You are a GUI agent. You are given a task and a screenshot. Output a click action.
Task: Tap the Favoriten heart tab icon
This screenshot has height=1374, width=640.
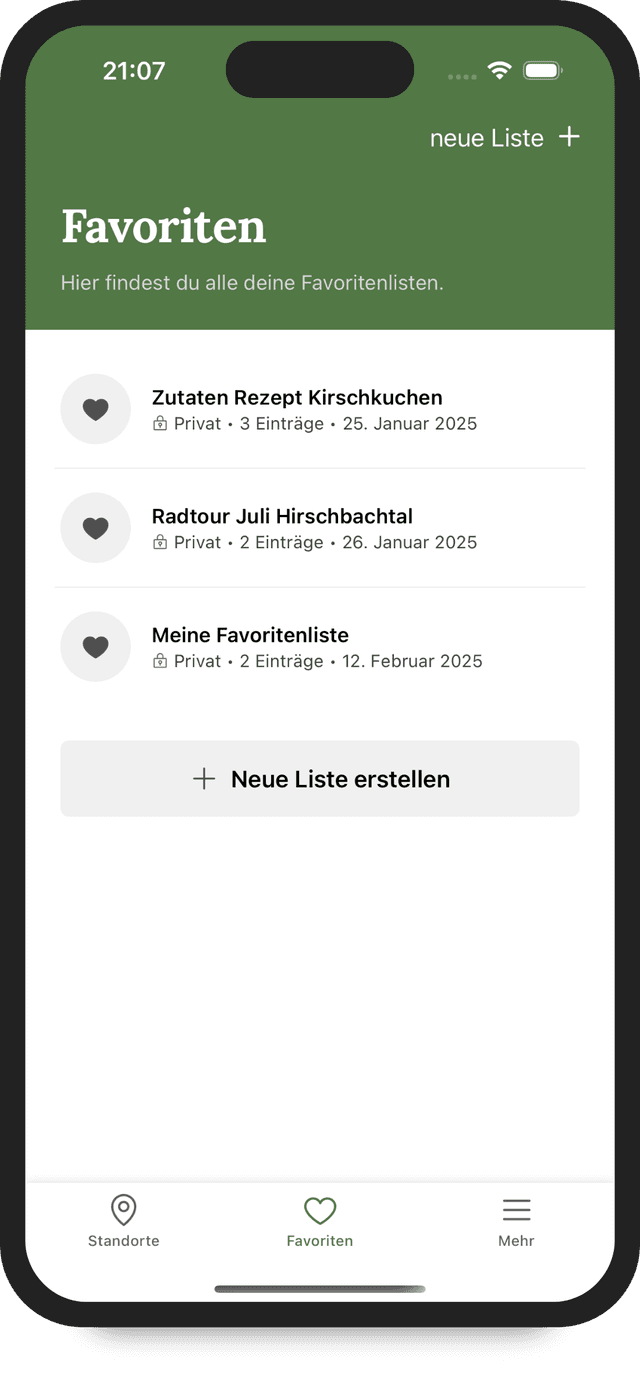[320, 1210]
